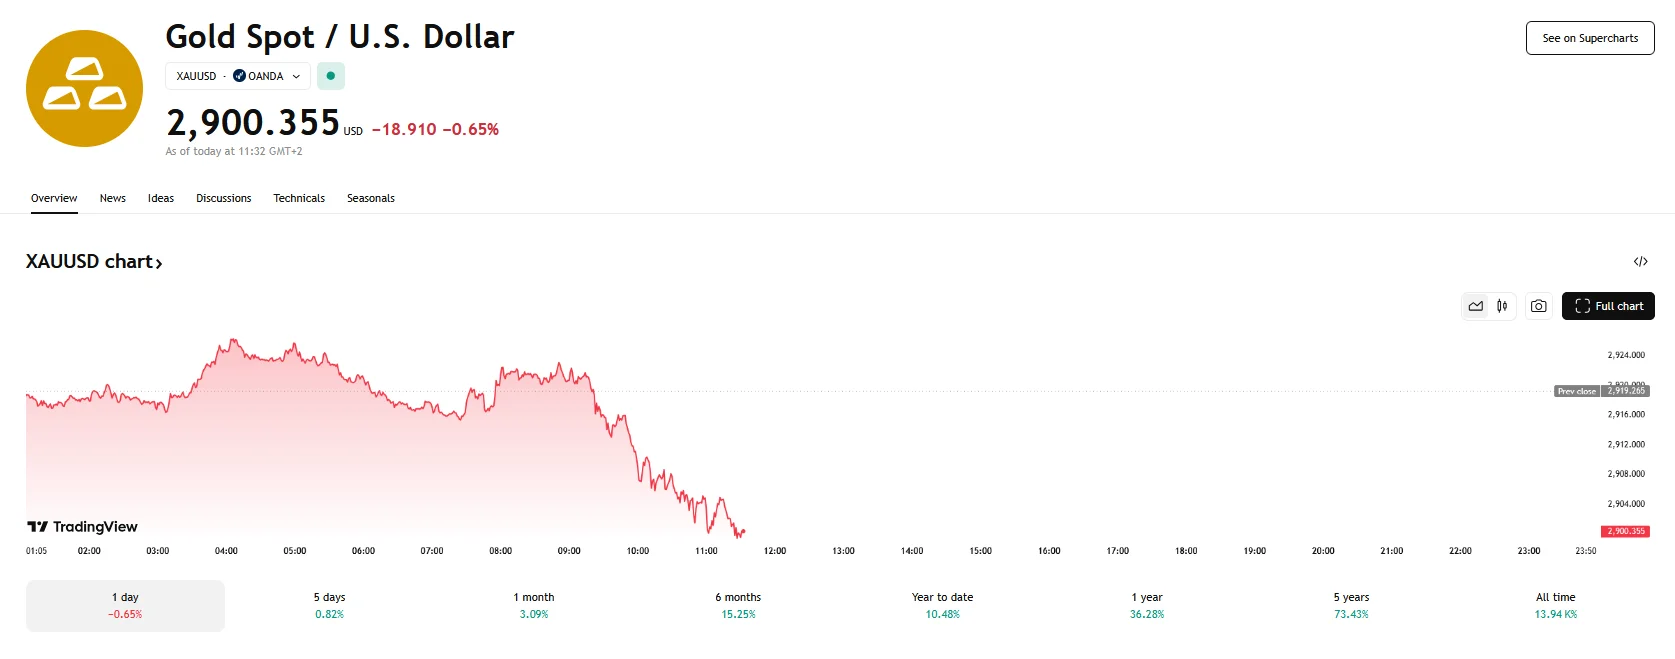Switch to the Technicals tab
This screenshot has height=659, width=1675.
(x=299, y=198)
